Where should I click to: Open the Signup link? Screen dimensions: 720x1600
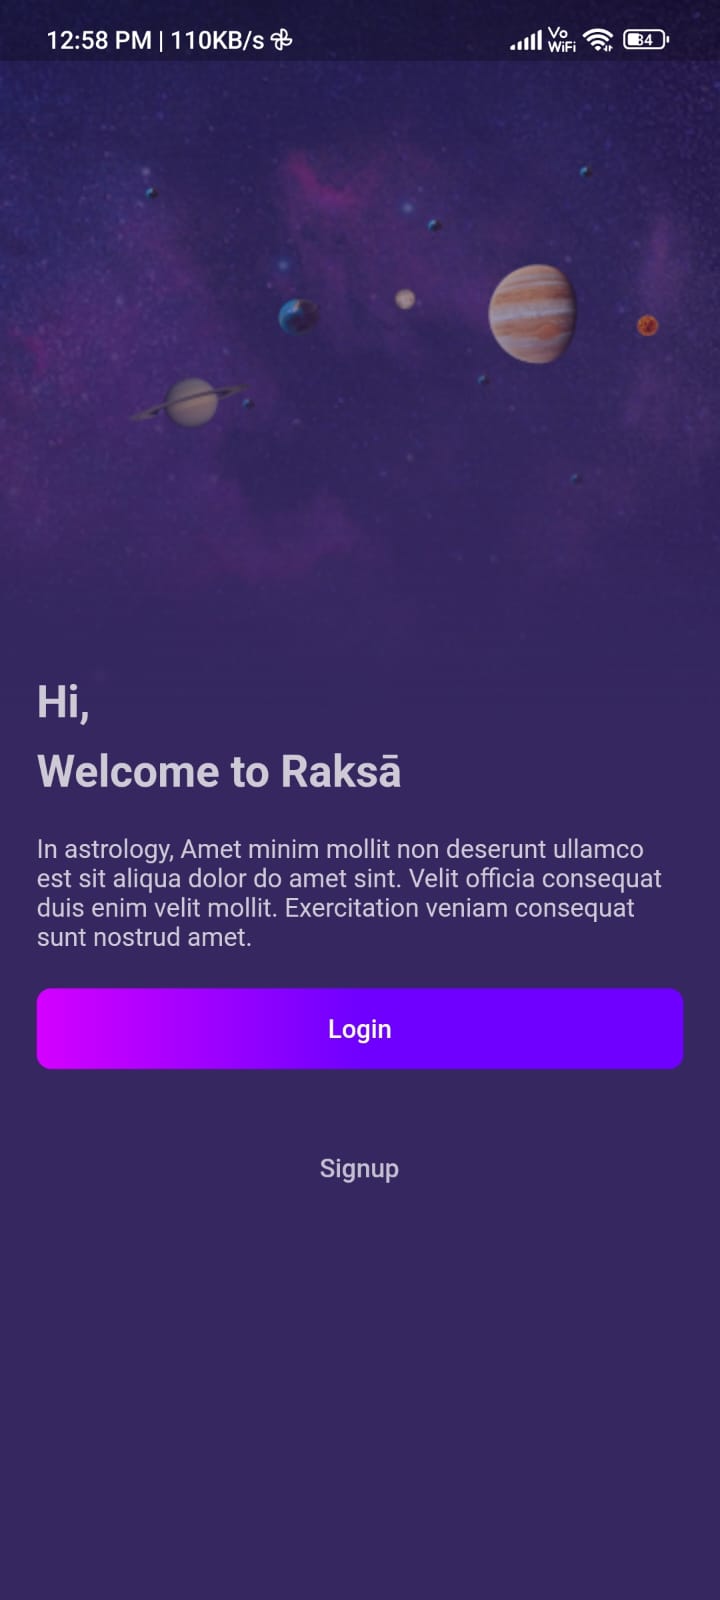pyautogui.click(x=359, y=1168)
